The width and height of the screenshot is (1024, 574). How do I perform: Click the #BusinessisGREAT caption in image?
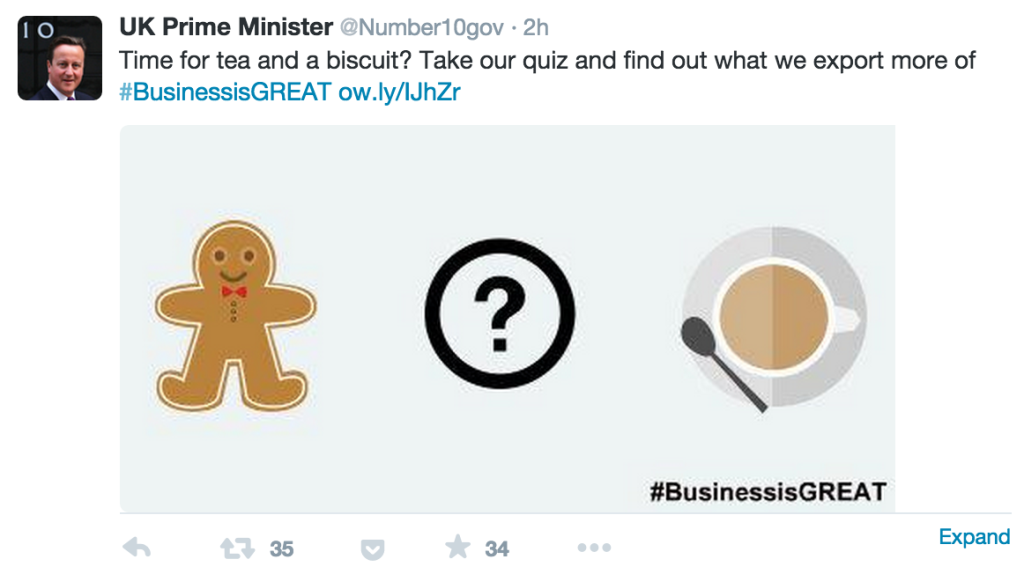768,491
